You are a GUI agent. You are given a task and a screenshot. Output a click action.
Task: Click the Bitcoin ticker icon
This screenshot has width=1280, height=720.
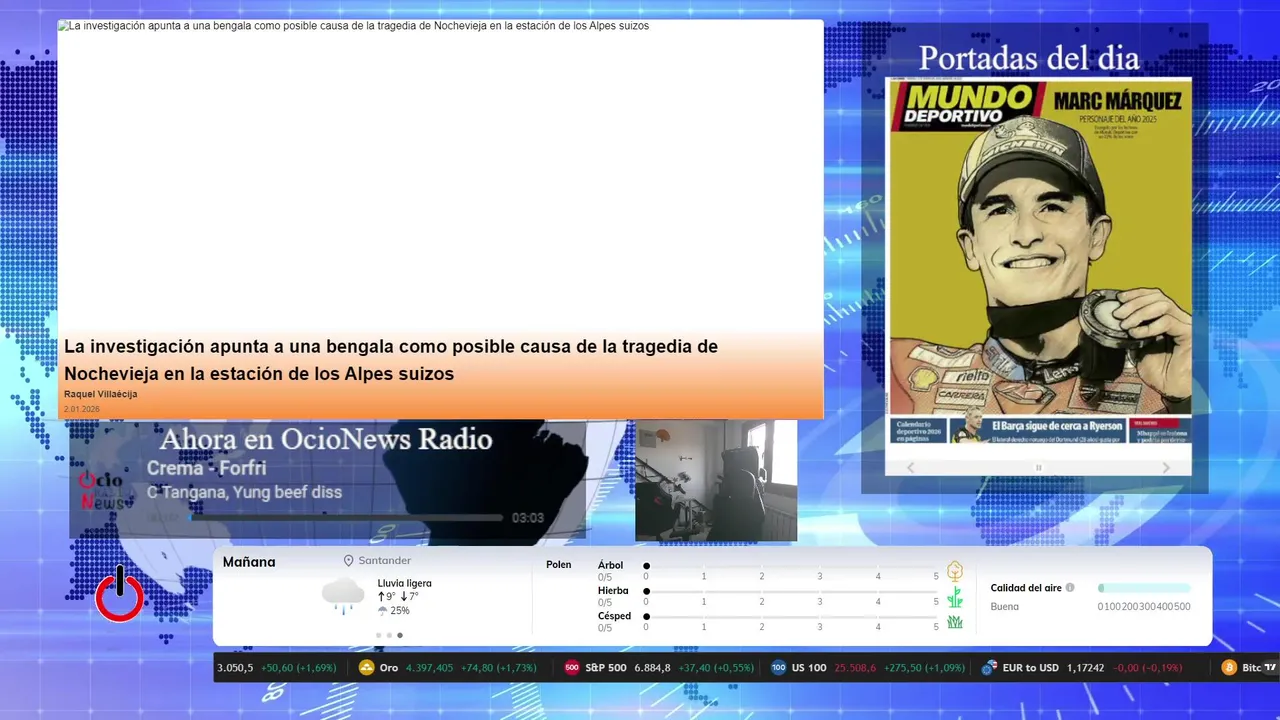coord(1229,668)
